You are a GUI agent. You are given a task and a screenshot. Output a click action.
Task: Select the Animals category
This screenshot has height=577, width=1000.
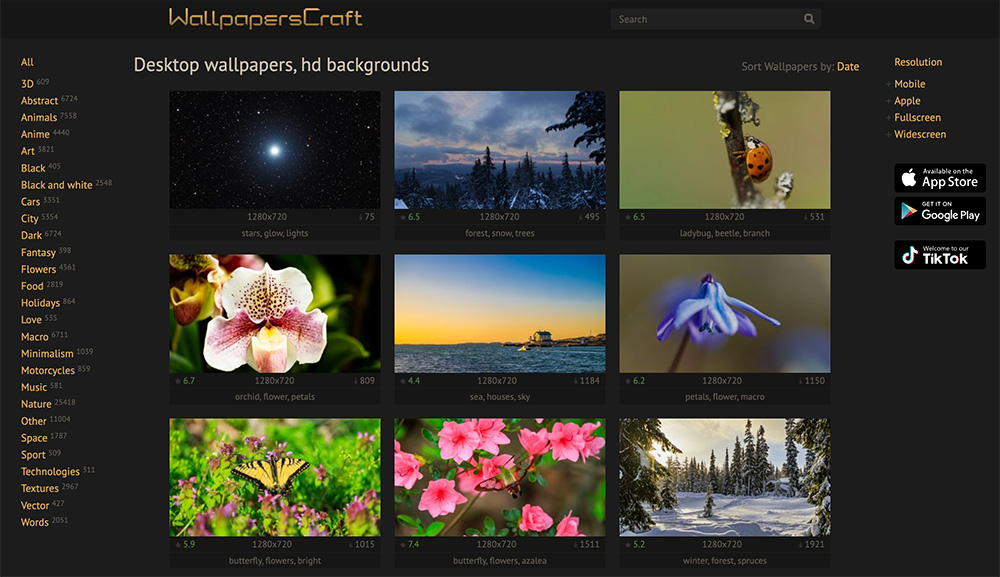pos(39,118)
